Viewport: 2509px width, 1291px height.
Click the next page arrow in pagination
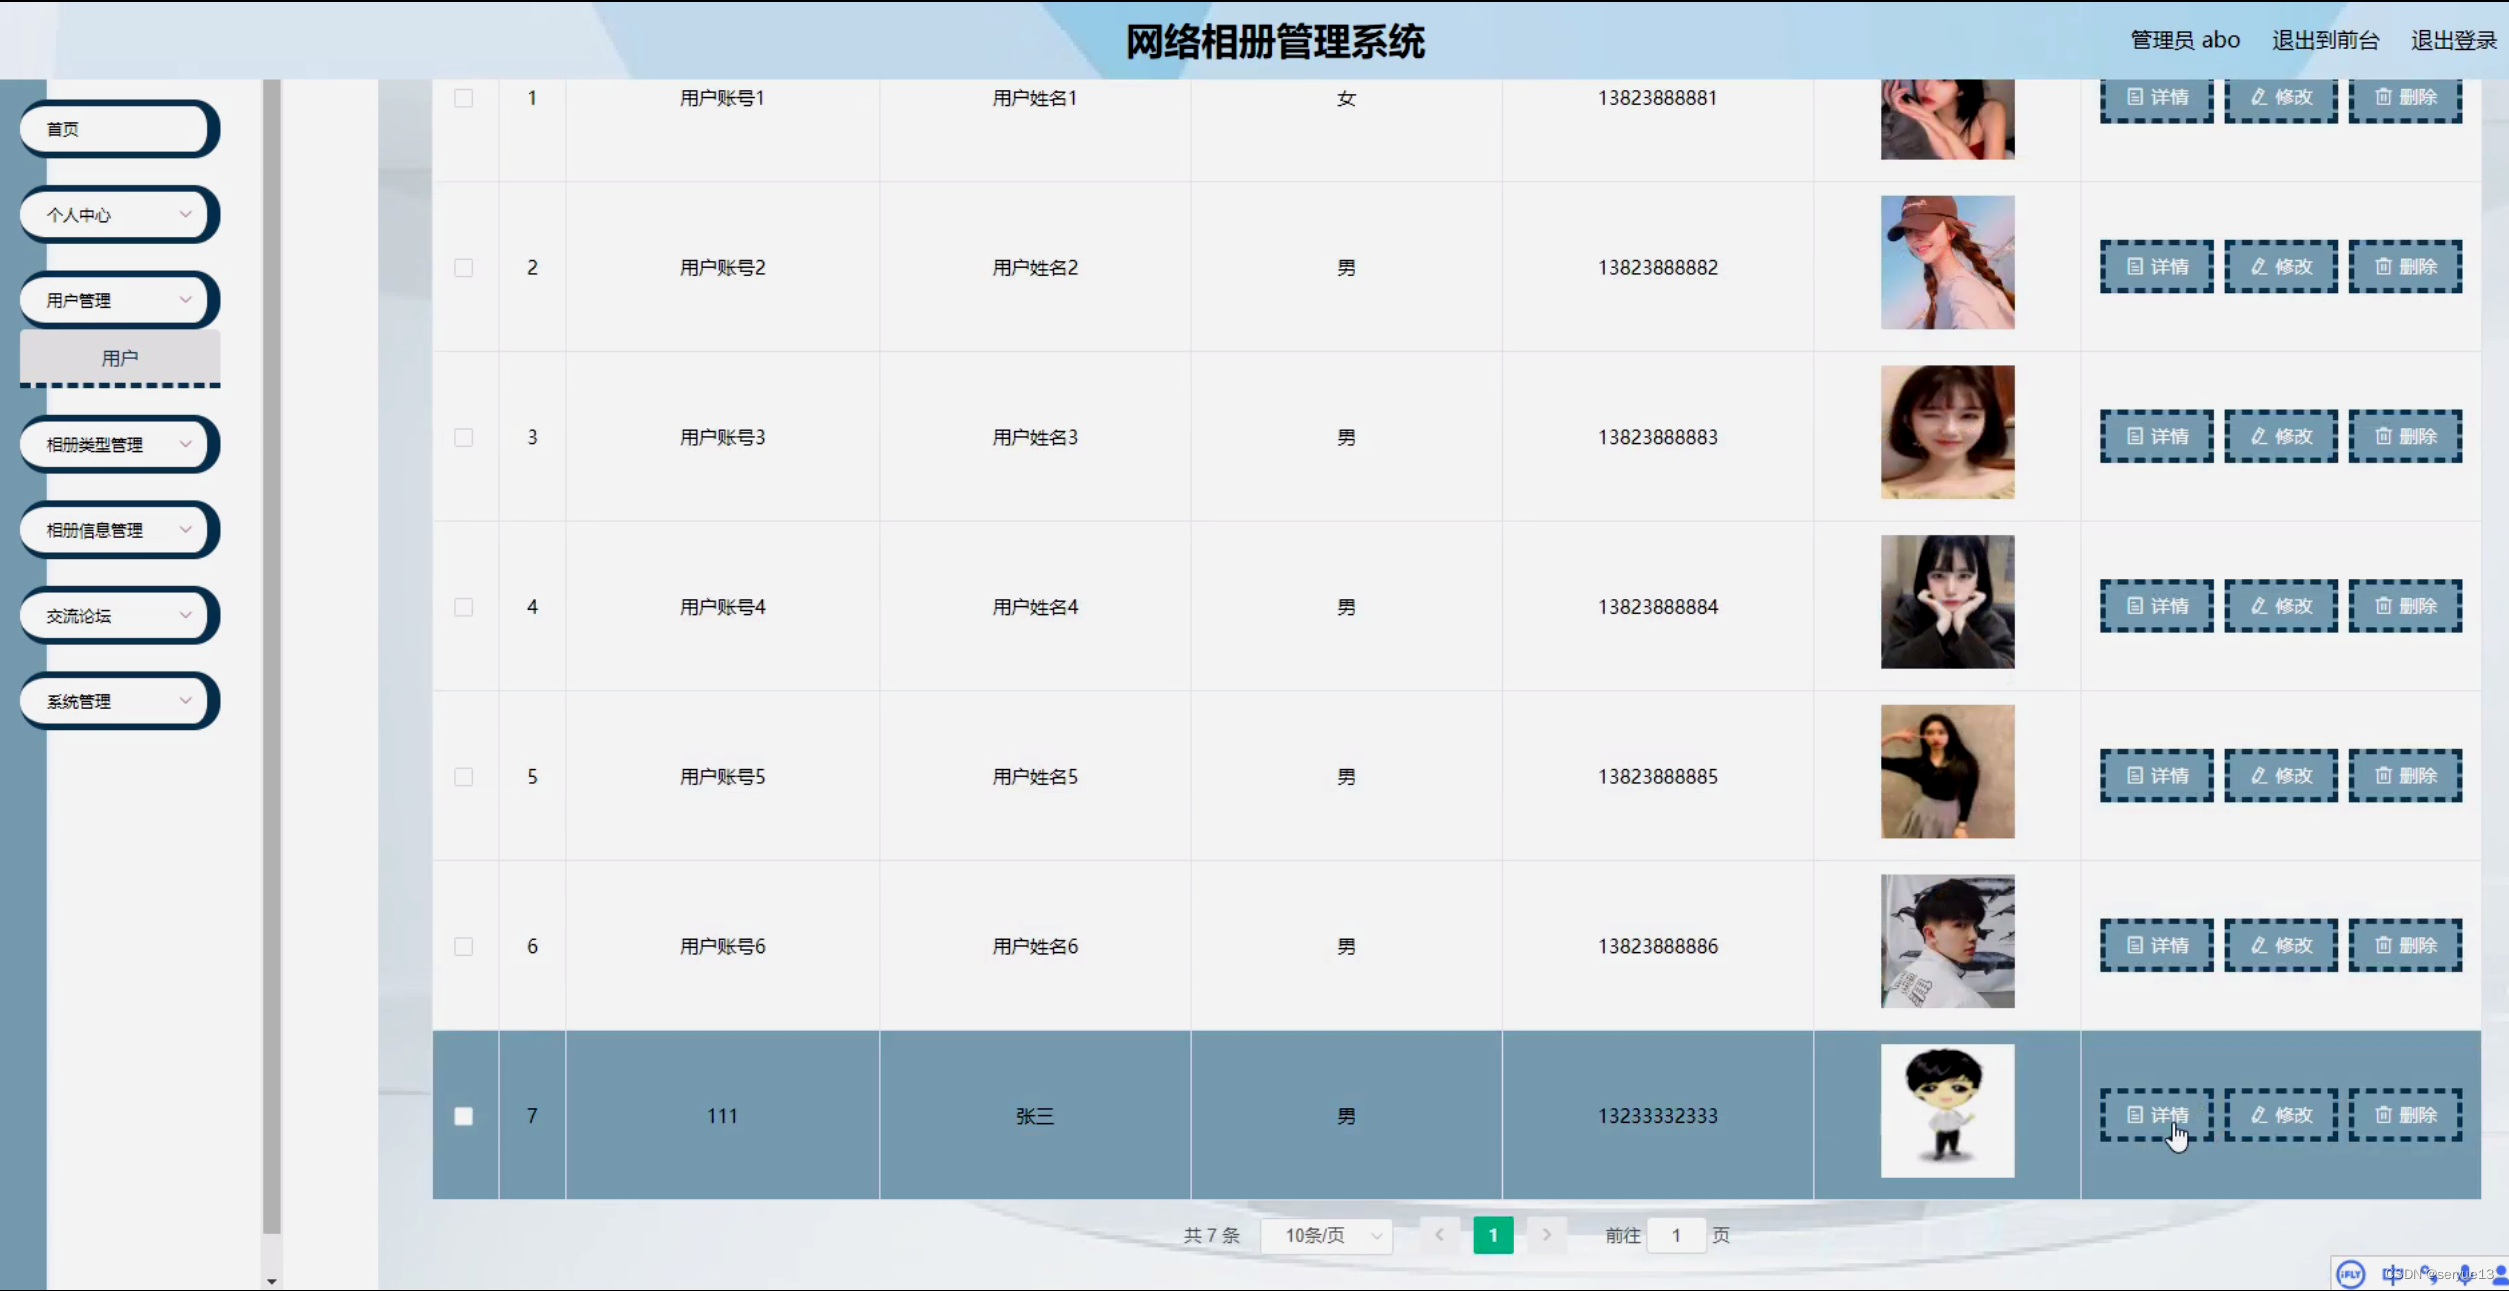point(1546,1235)
